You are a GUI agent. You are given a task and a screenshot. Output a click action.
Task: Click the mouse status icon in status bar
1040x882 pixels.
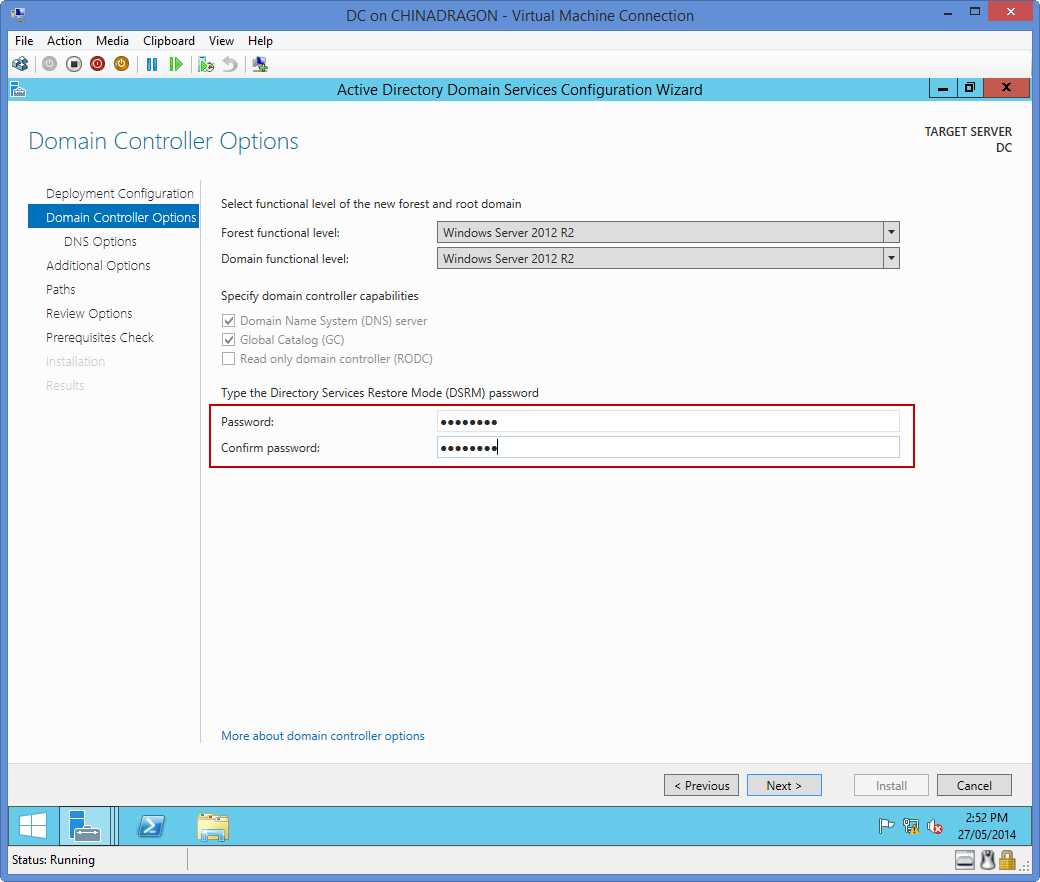[988, 860]
